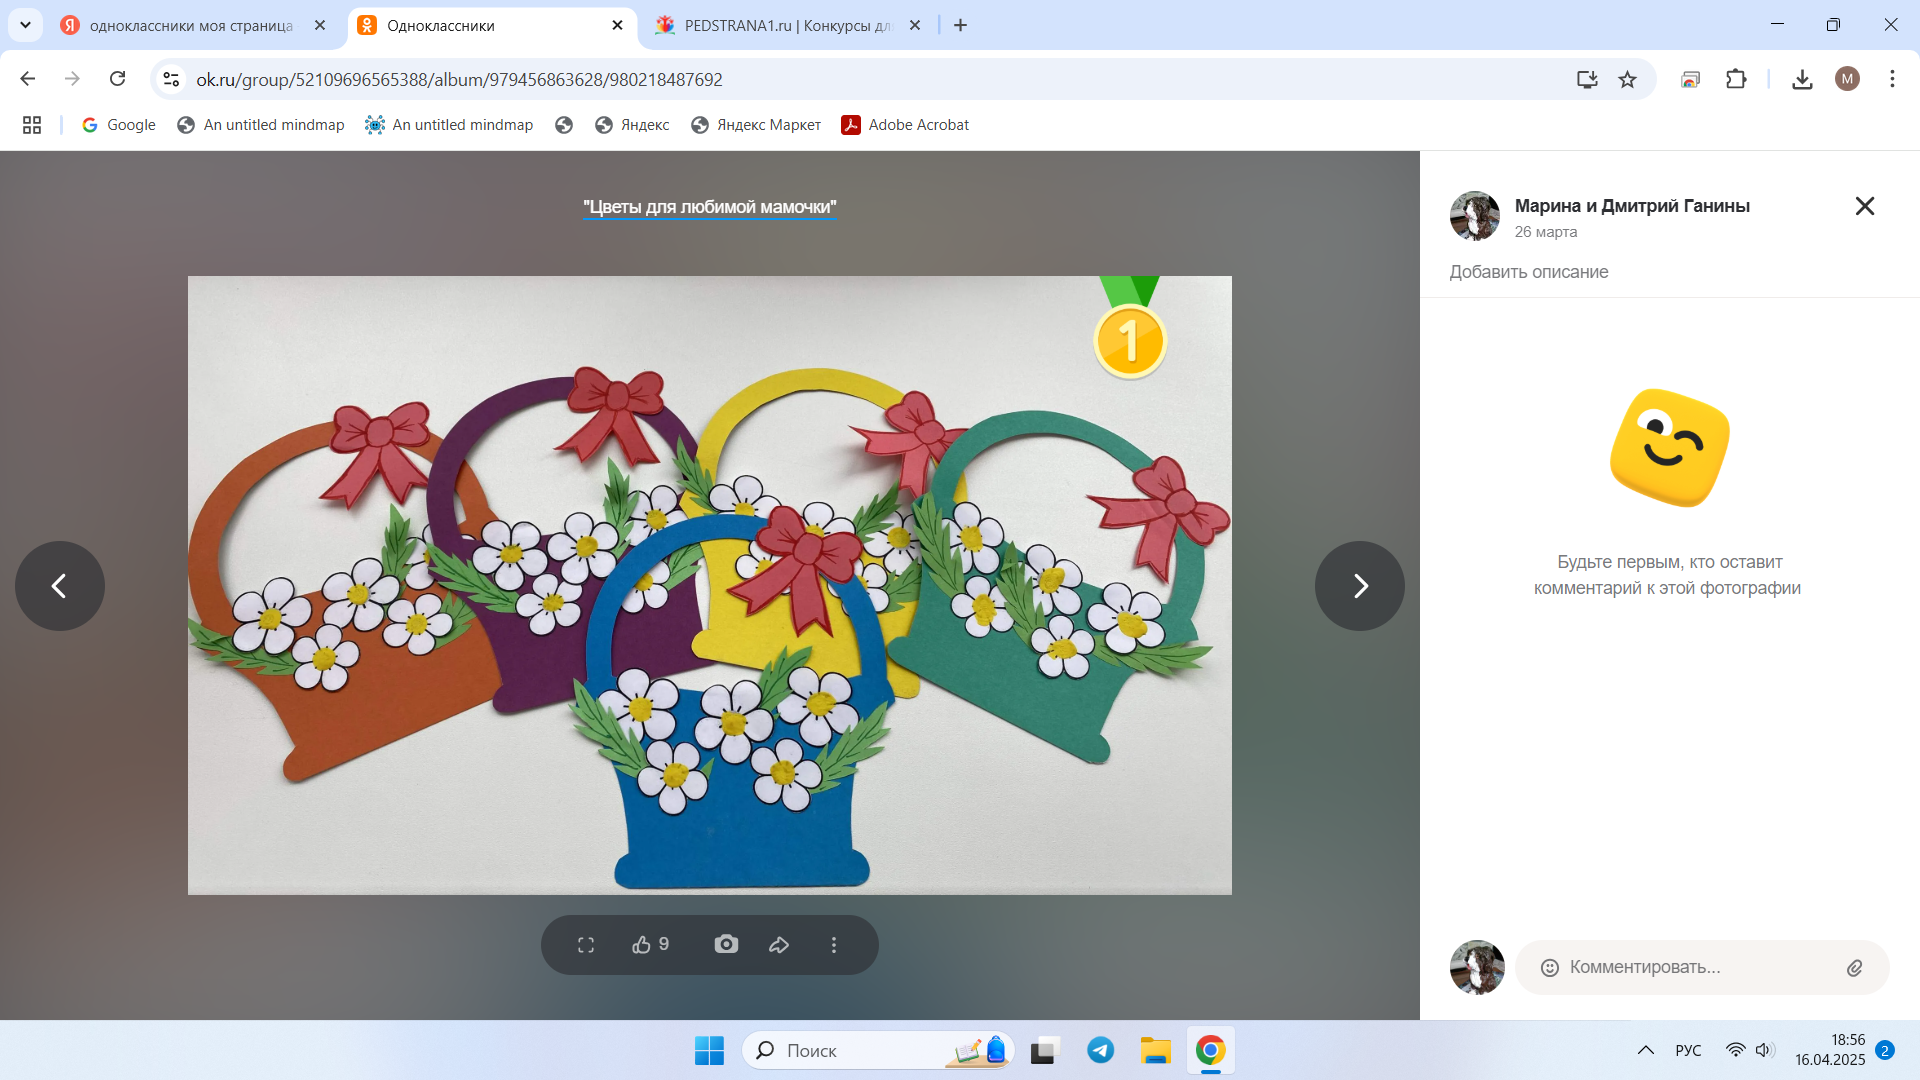The width and height of the screenshot is (1920, 1080).
Task: Open emoji picker in comment box
Action: [1550, 967]
